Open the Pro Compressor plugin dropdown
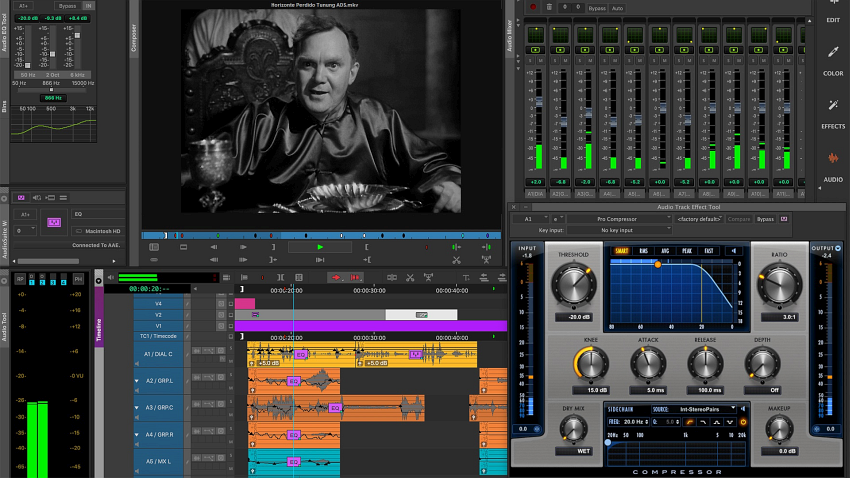This screenshot has width=850, height=478. (x=619, y=219)
